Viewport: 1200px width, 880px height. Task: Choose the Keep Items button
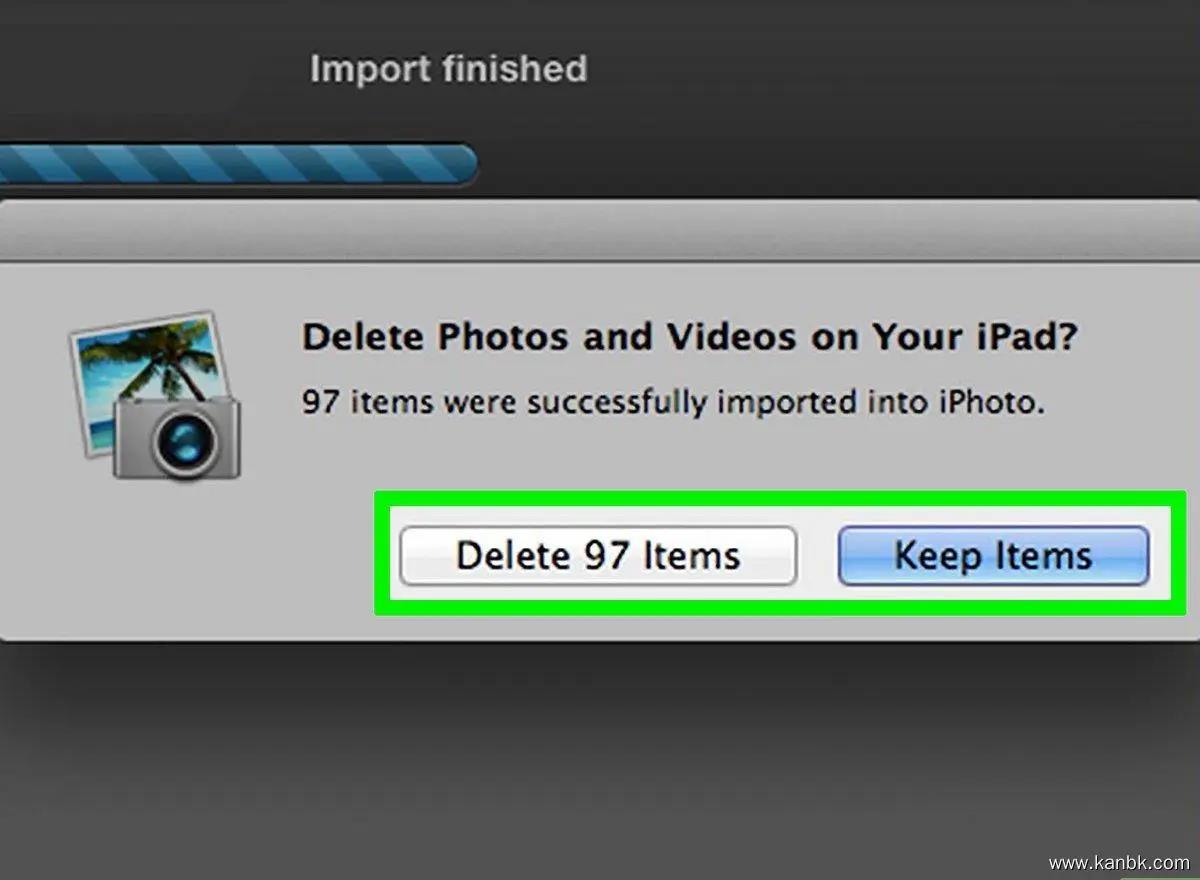[x=992, y=555]
